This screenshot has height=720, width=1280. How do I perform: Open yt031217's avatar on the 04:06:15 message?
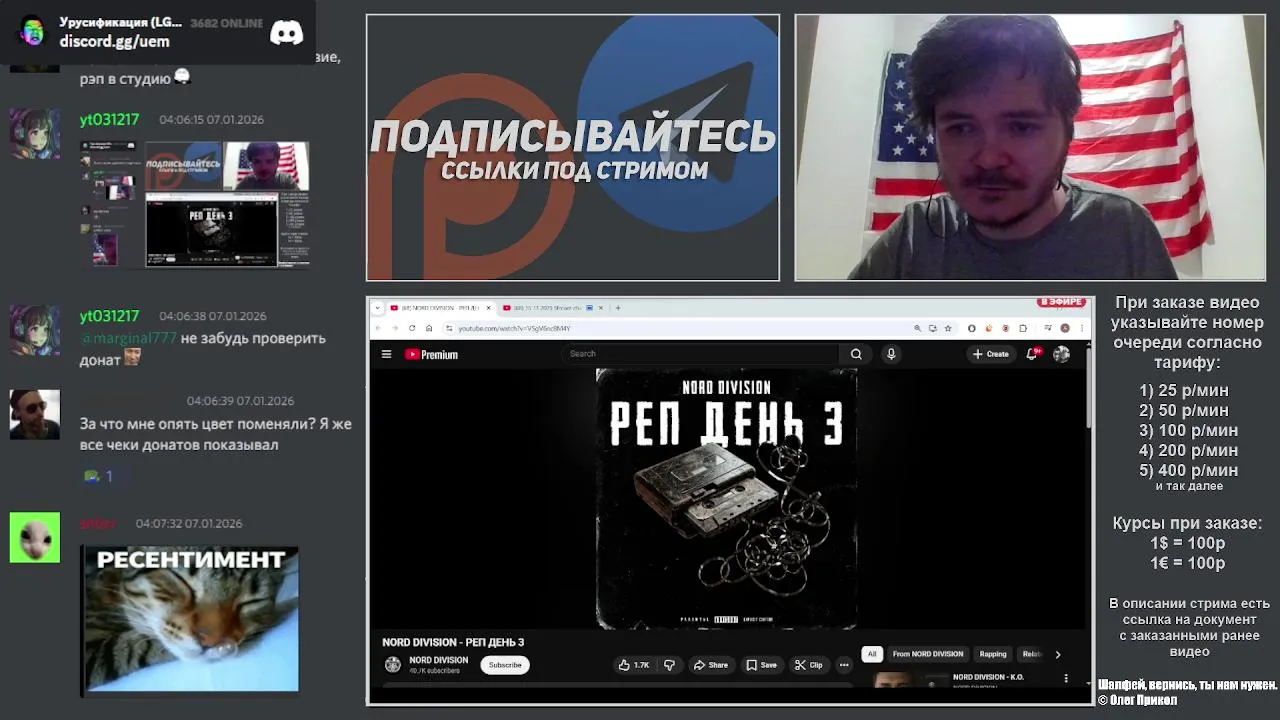pos(35,134)
